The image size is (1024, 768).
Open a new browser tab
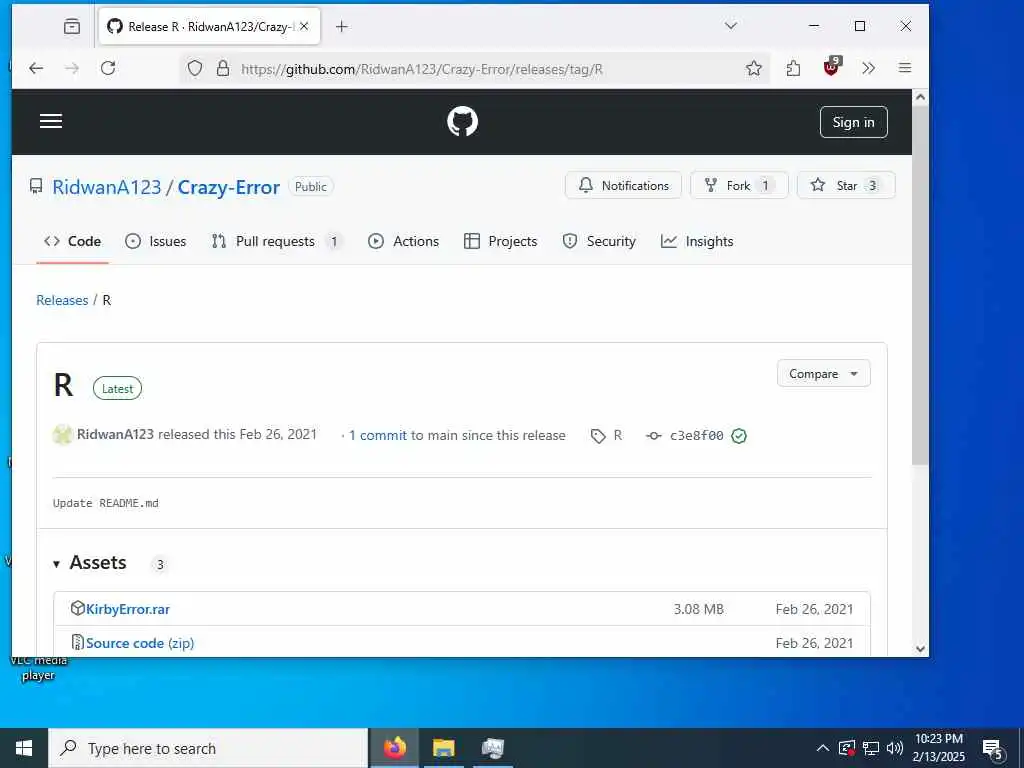click(341, 26)
